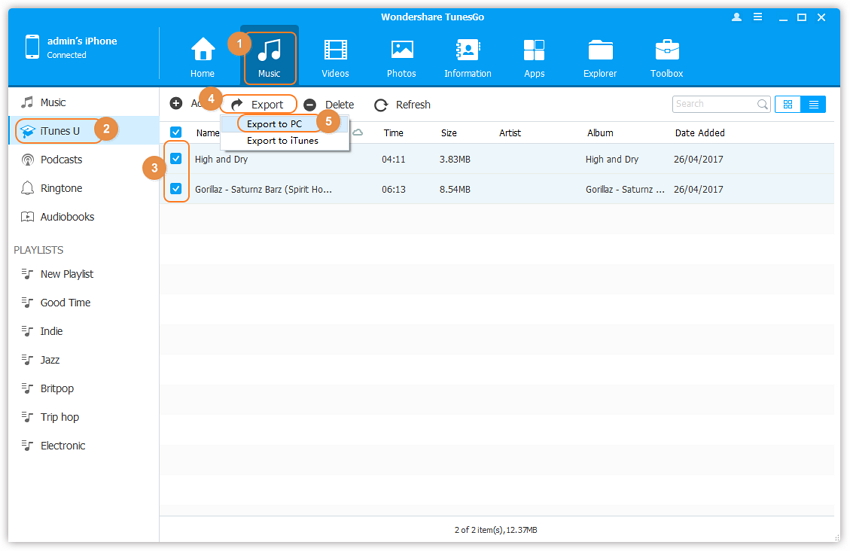Click the Refresh button

[x=402, y=104]
